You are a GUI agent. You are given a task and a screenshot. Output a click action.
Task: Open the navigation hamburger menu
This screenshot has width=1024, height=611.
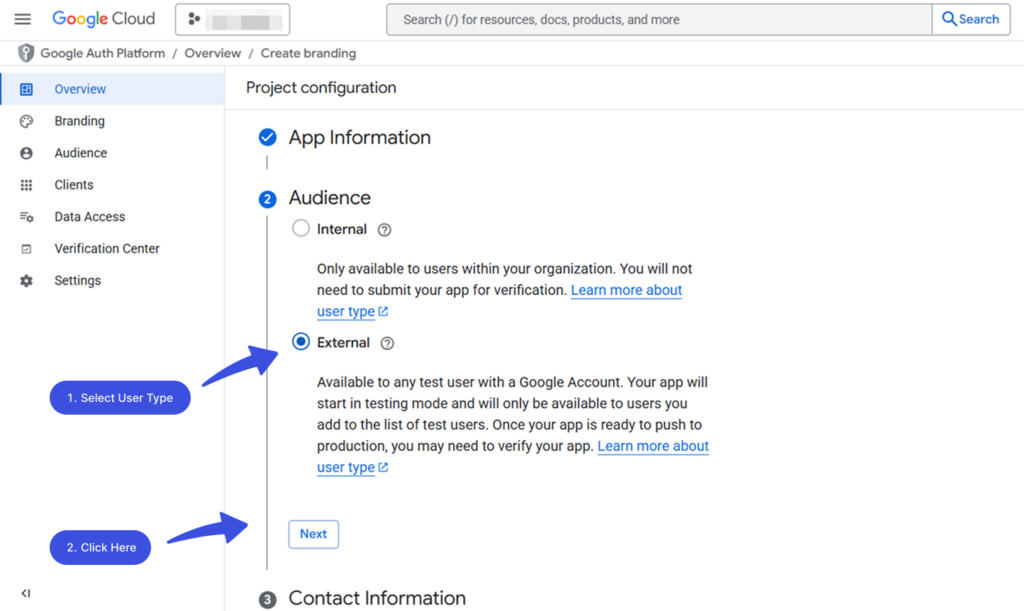[22, 18]
